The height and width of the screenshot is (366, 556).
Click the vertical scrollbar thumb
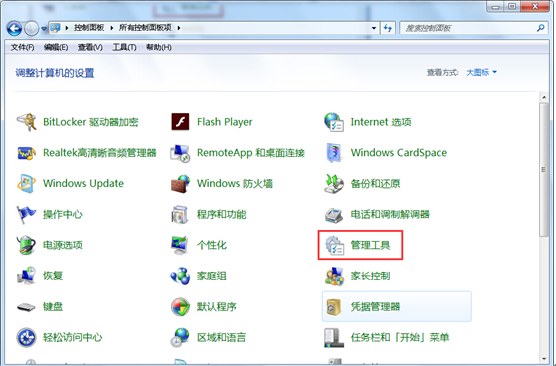[544, 170]
